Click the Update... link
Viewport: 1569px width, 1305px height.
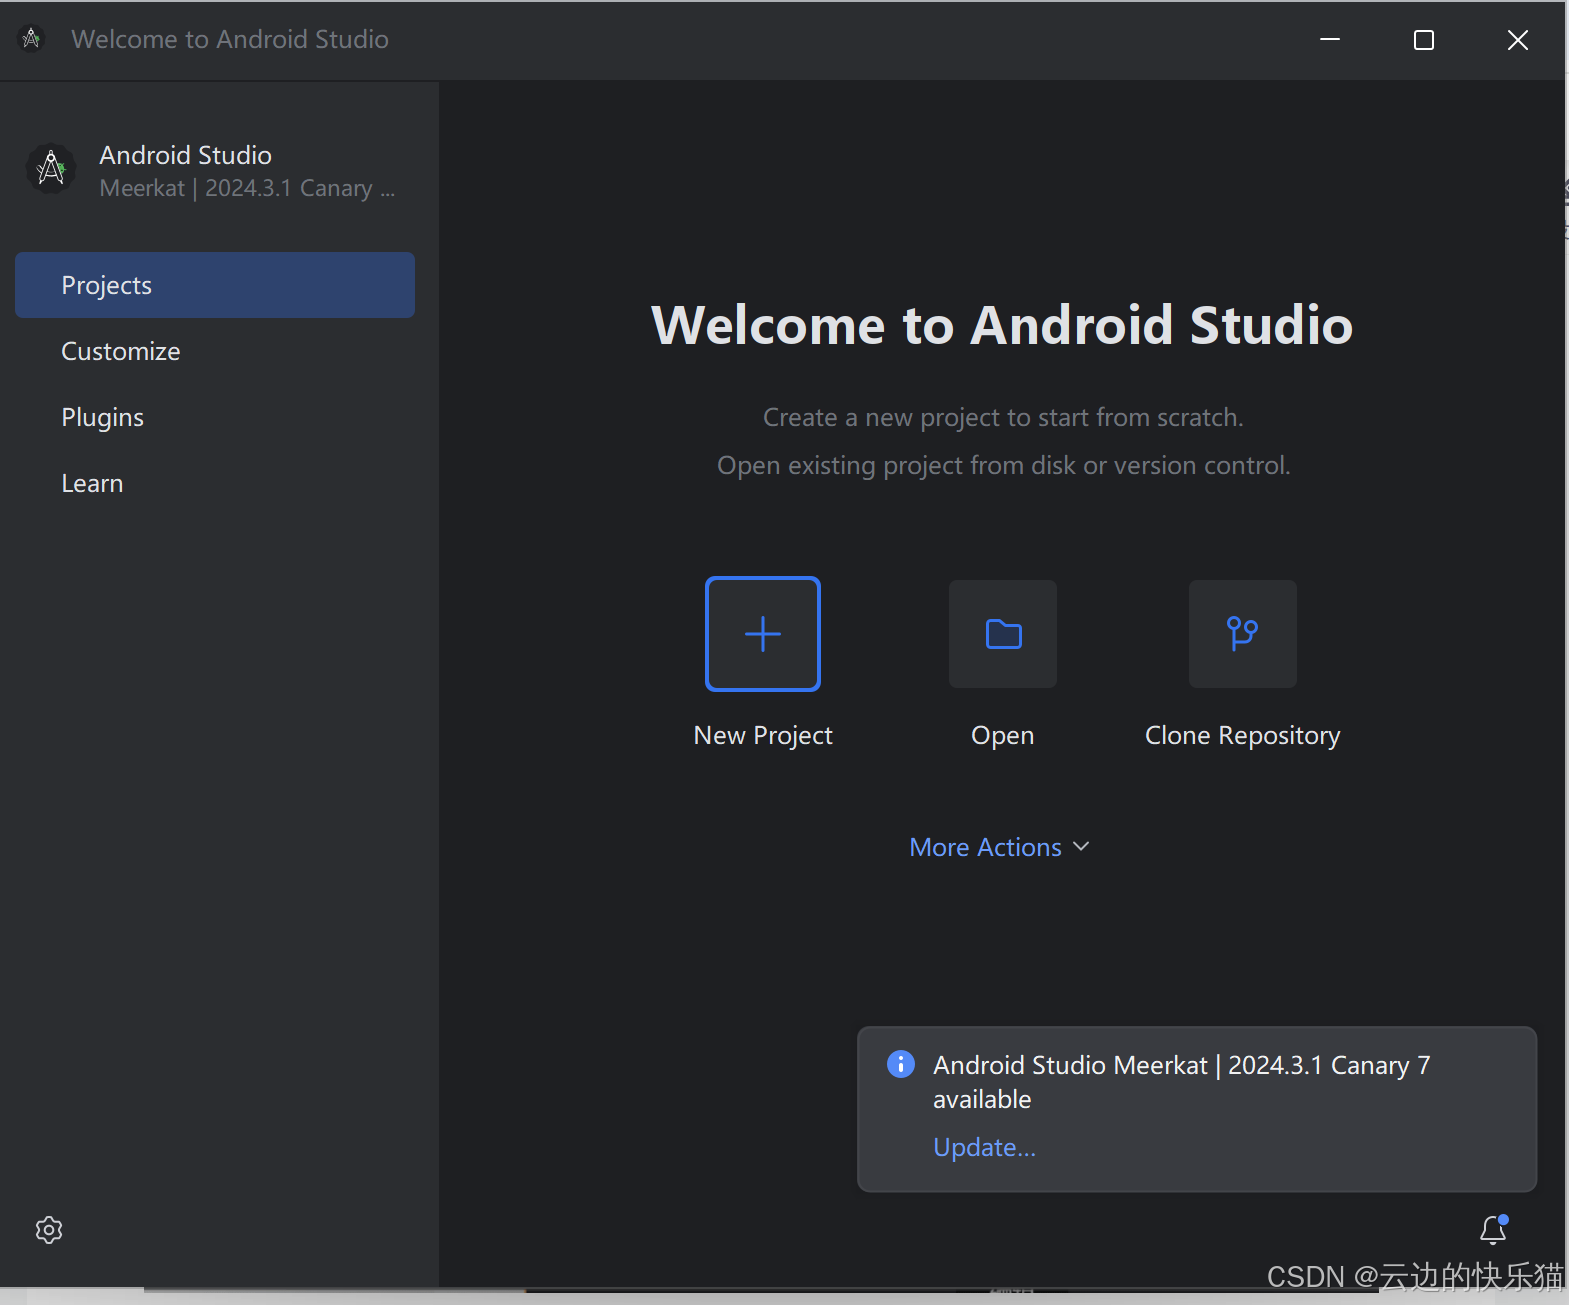[984, 1147]
